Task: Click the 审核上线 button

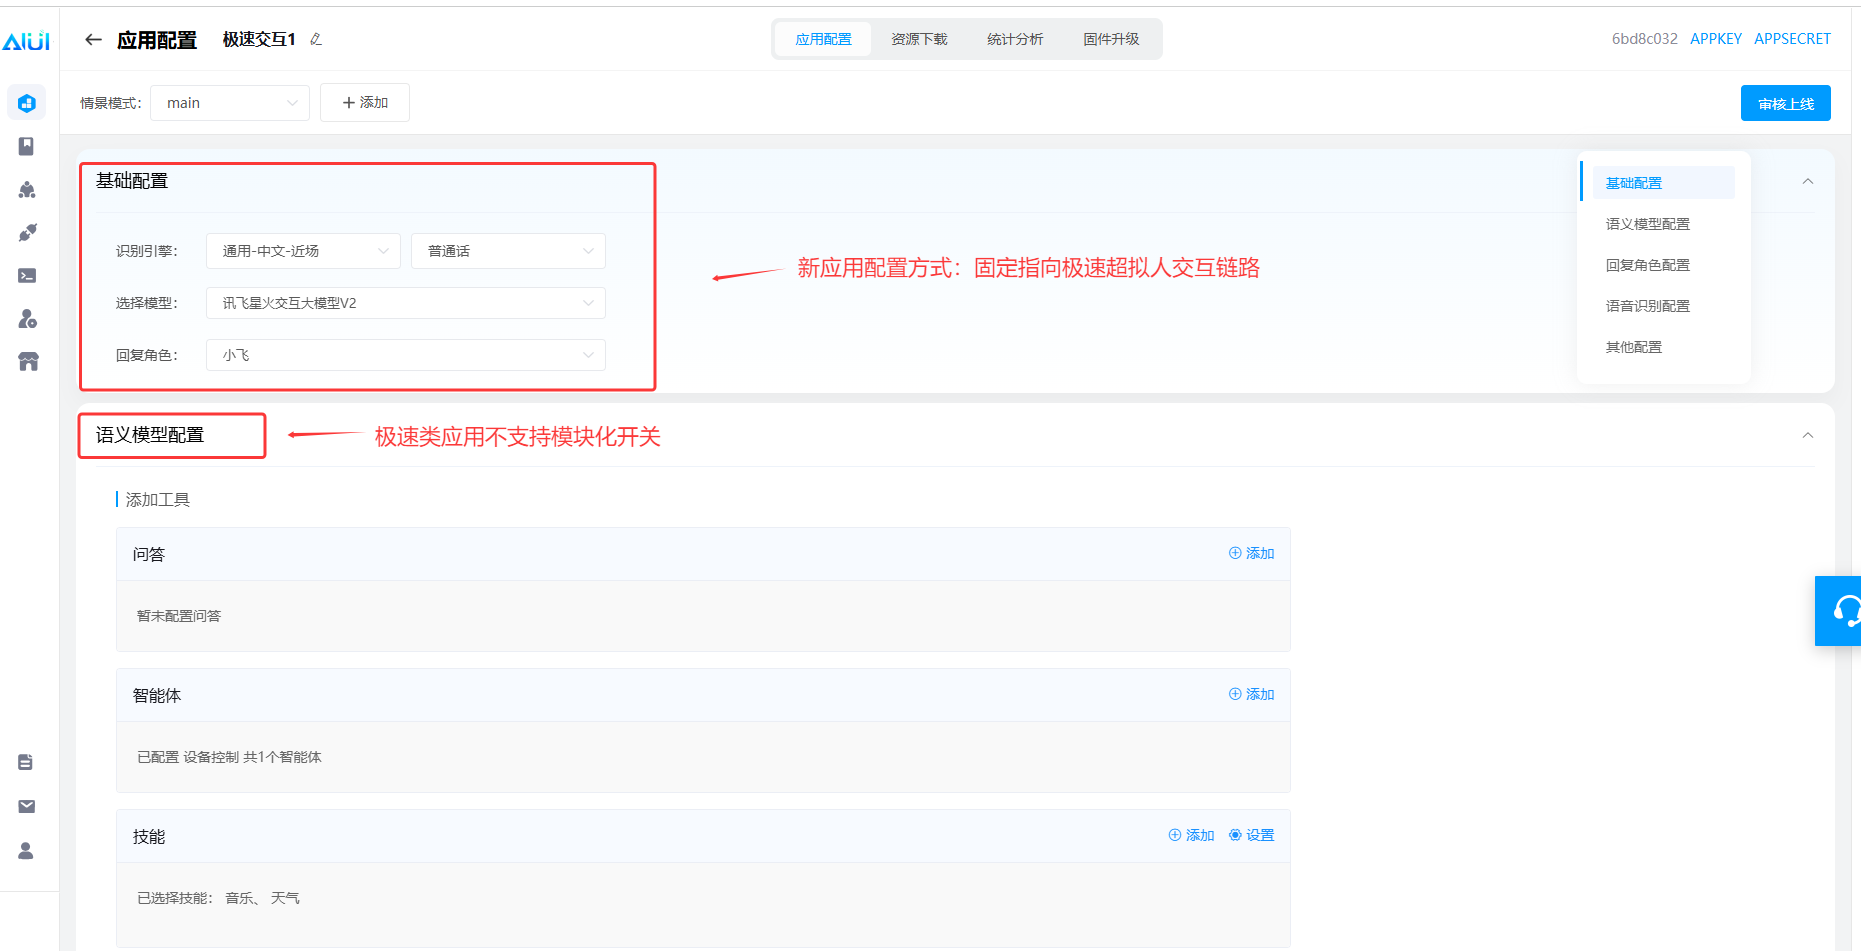Action: (1785, 104)
